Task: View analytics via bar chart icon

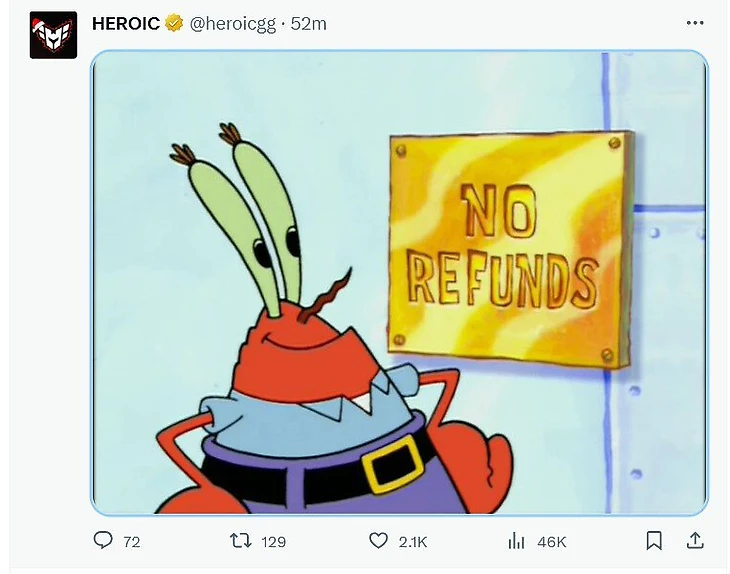Action: pos(516,541)
